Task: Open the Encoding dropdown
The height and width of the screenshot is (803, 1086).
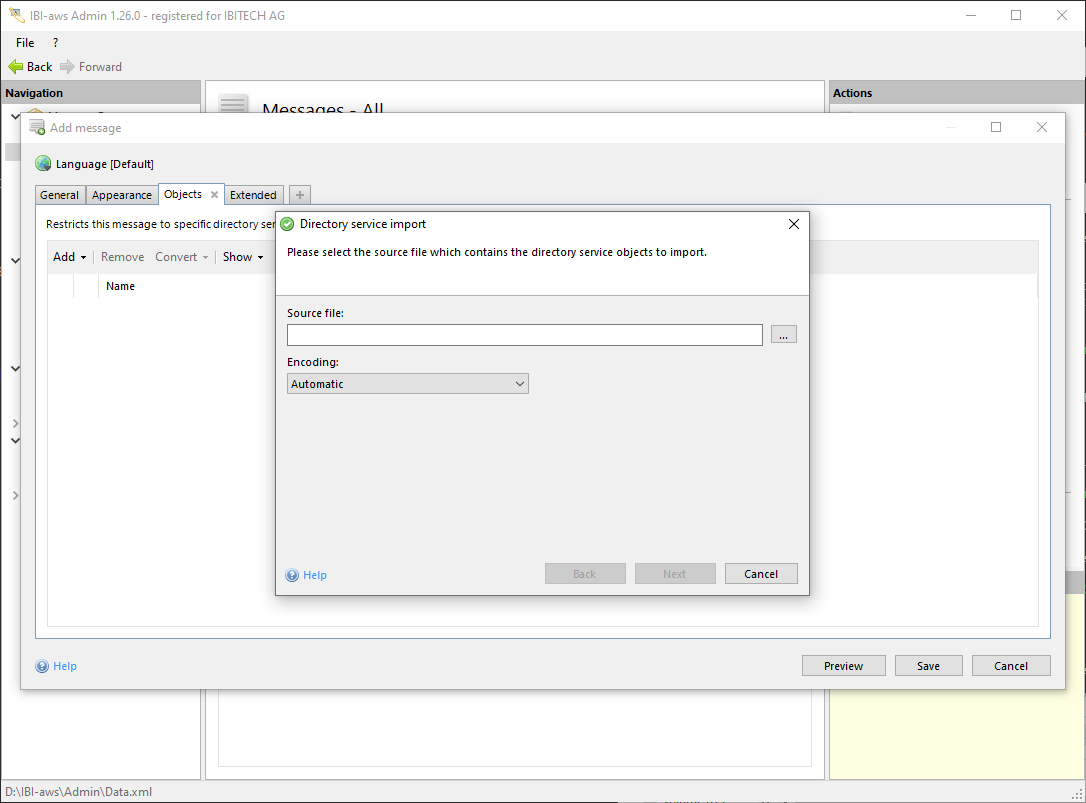Action: click(407, 384)
